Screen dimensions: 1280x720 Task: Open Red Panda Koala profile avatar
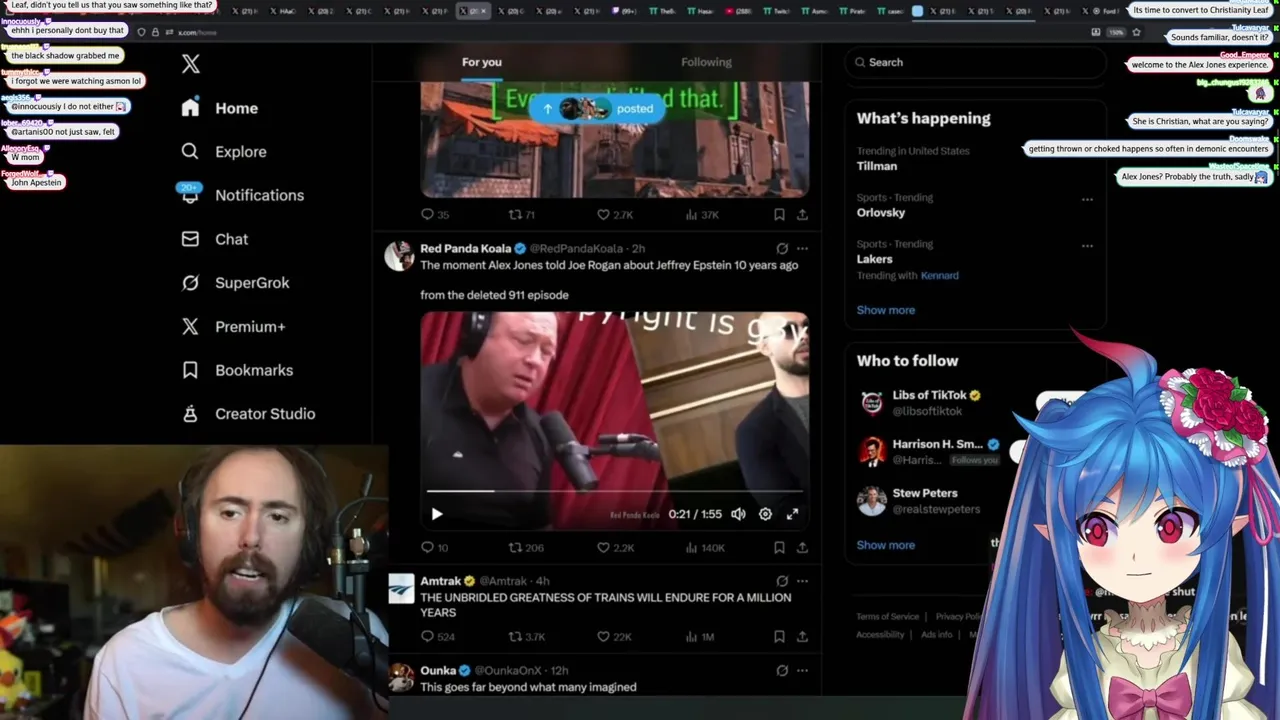(x=400, y=256)
